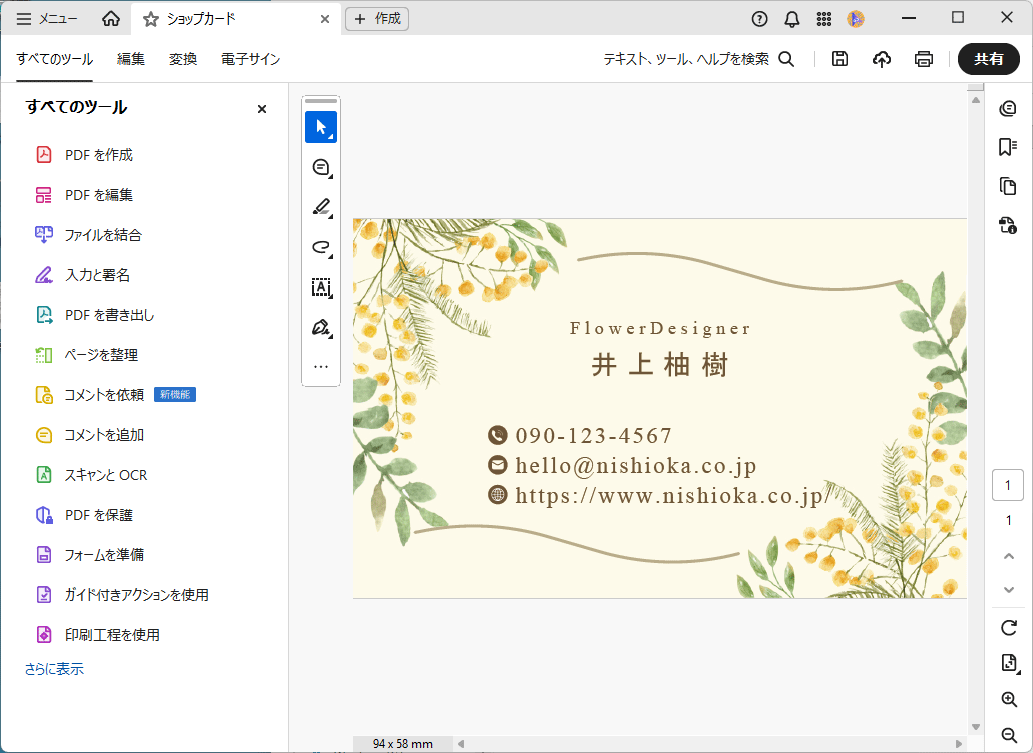1033x753 pixels.
Task: Click the page number input field
Action: click(1008, 484)
